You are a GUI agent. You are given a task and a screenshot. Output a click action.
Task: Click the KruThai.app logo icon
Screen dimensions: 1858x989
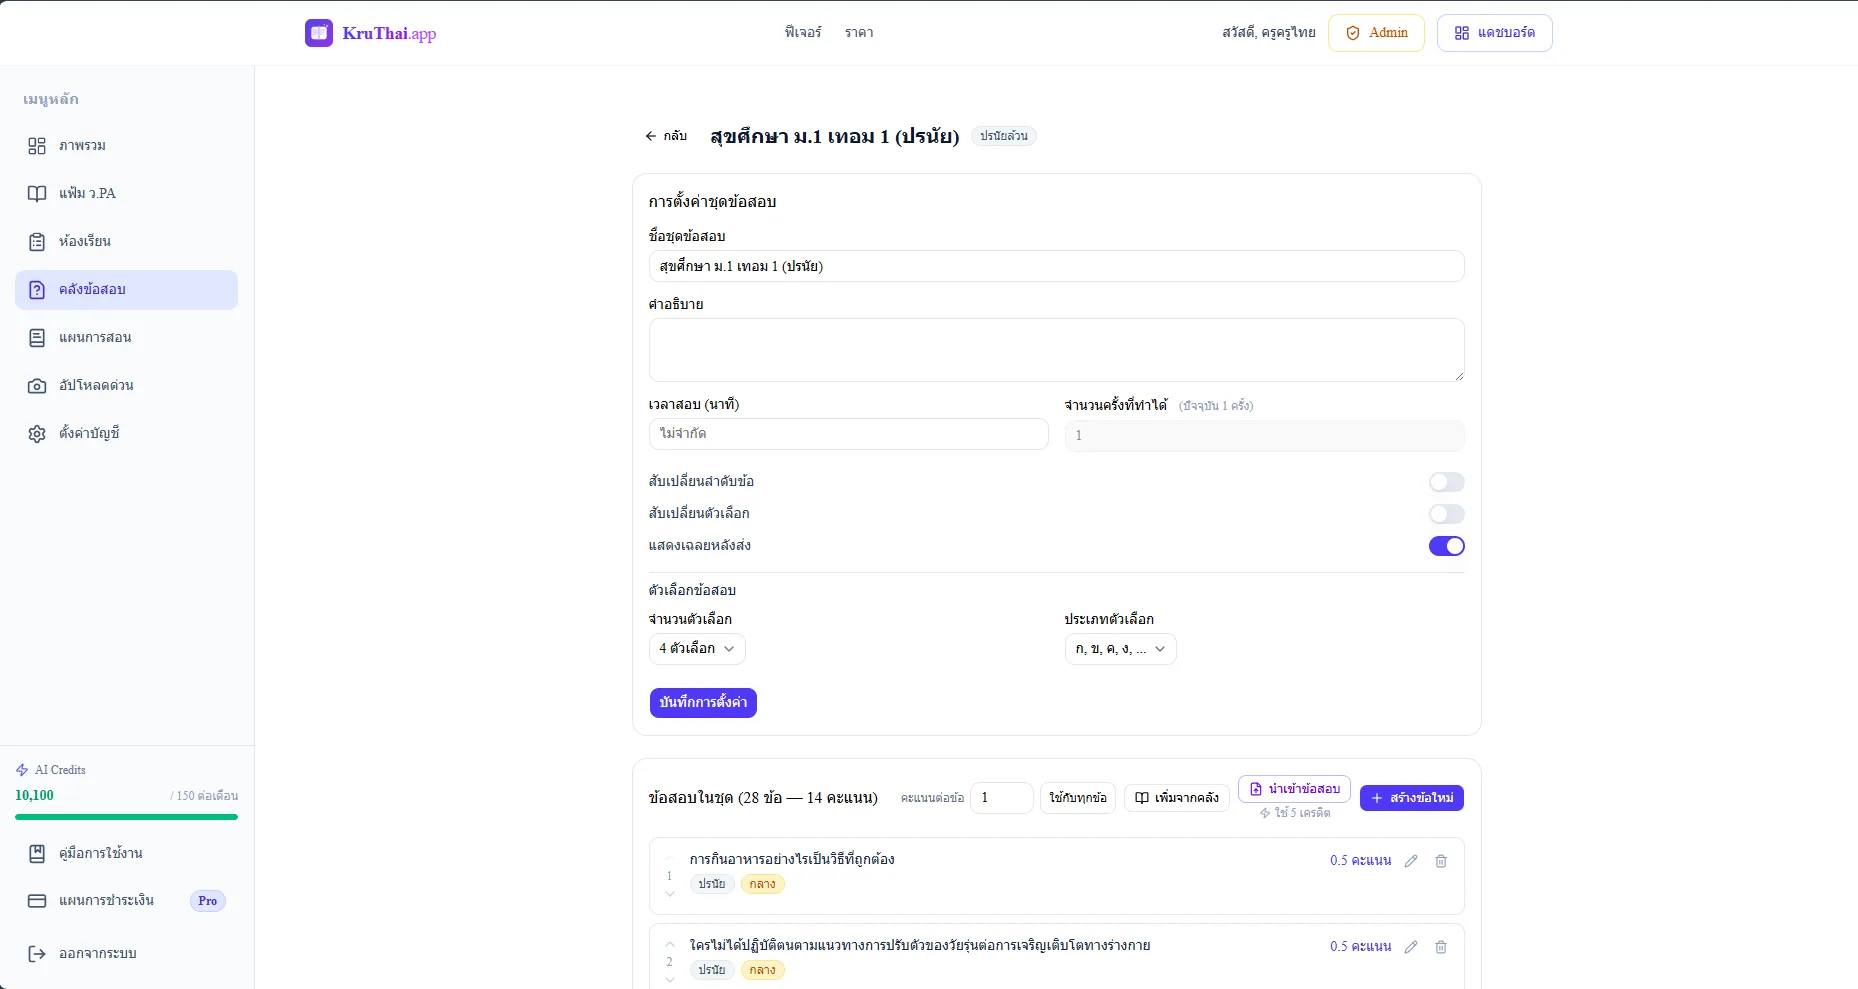pos(319,33)
